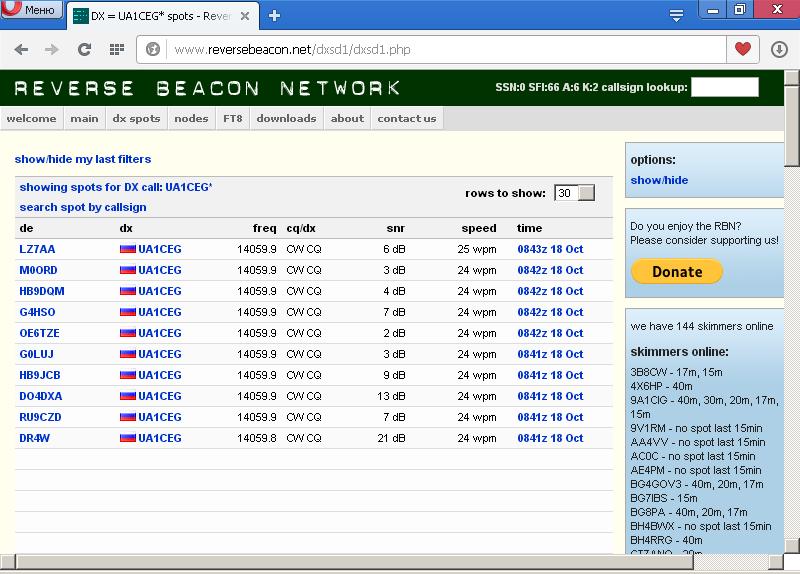Click 25 wpm speed value
This screenshot has width=800, height=574.
[x=477, y=249]
